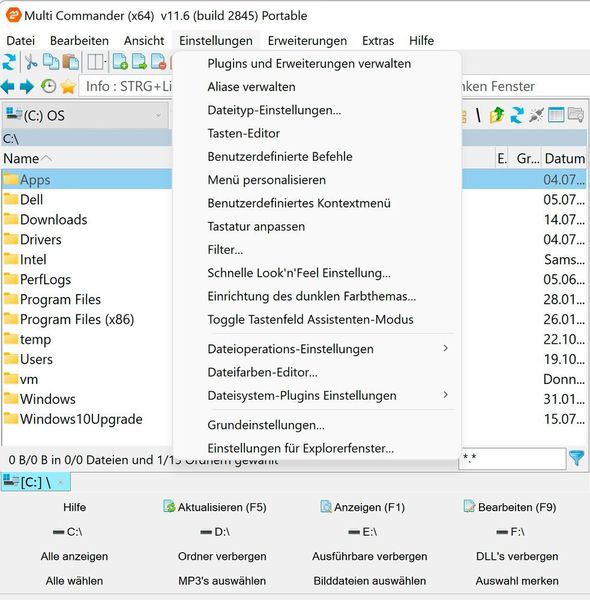This screenshot has width=590, height=600.
Task: Click the go up folder icon
Action: pos(497,115)
